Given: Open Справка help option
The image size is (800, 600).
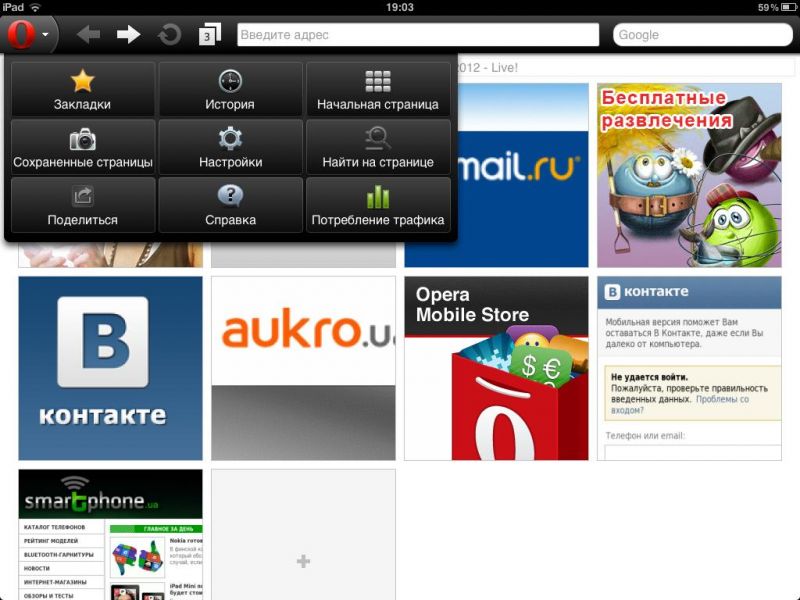Looking at the screenshot, I should click(230, 205).
